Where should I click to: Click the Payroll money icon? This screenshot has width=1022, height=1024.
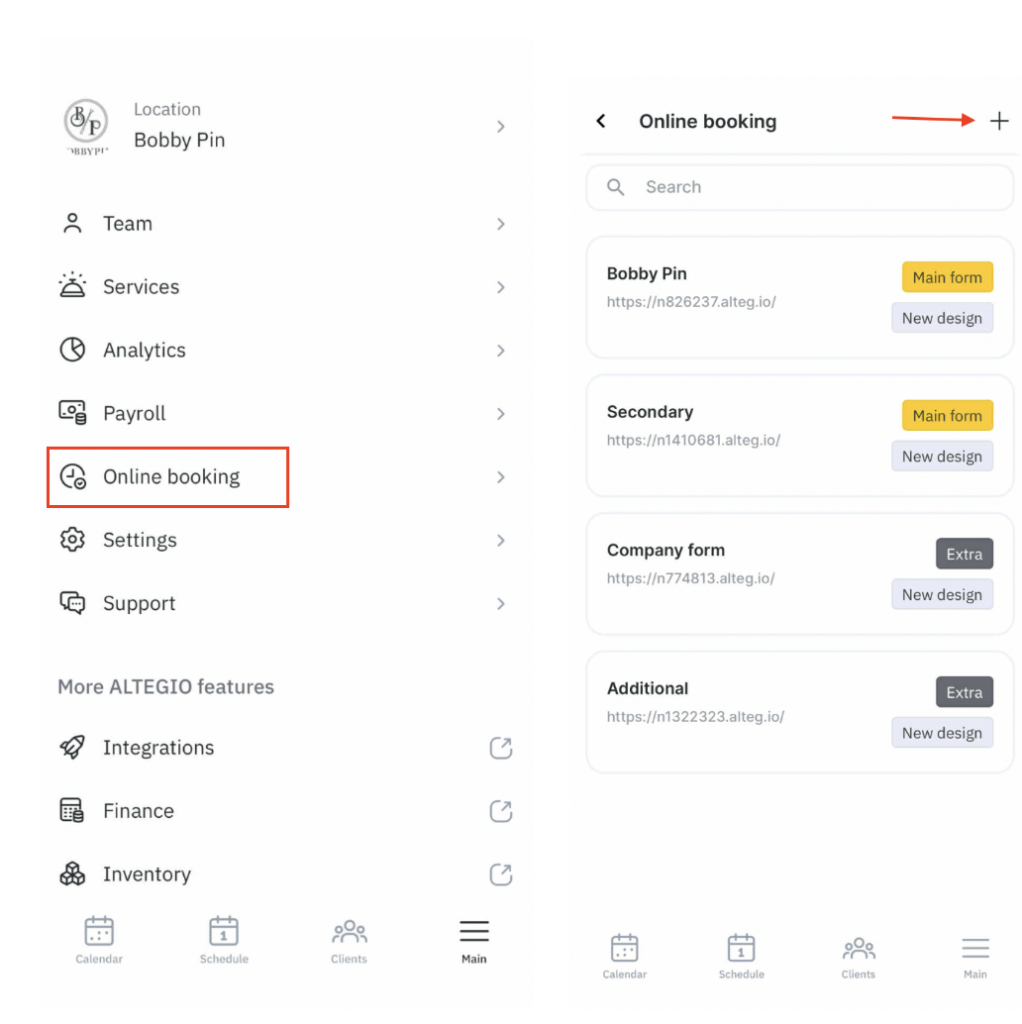[72, 413]
